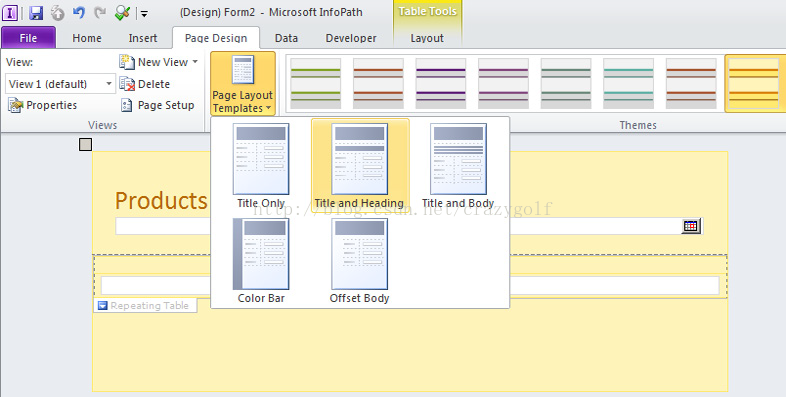Switch to the Table Tools Layout tab
This screenshot has width=786, height=397.
pos(427,38)
